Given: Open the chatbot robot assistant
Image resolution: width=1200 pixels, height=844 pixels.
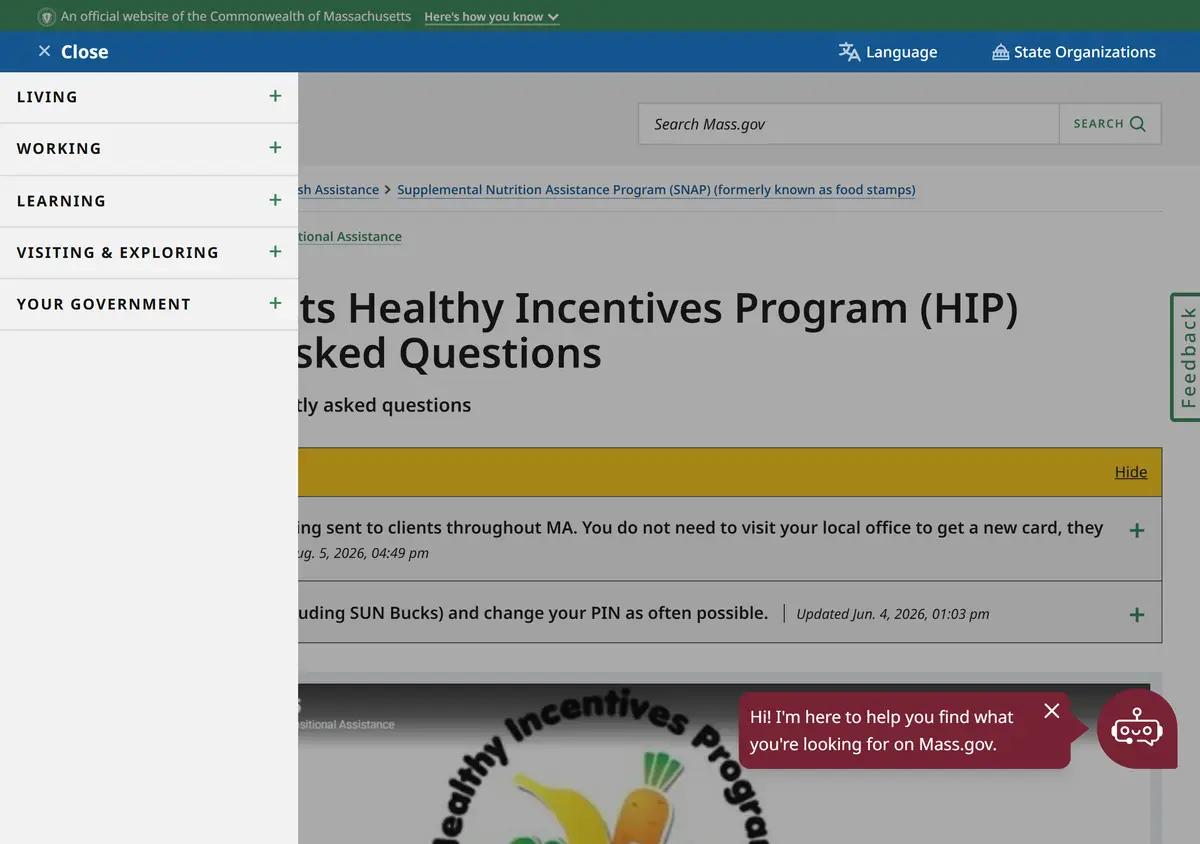Looking at the screenshot, I should point(1137,729).
